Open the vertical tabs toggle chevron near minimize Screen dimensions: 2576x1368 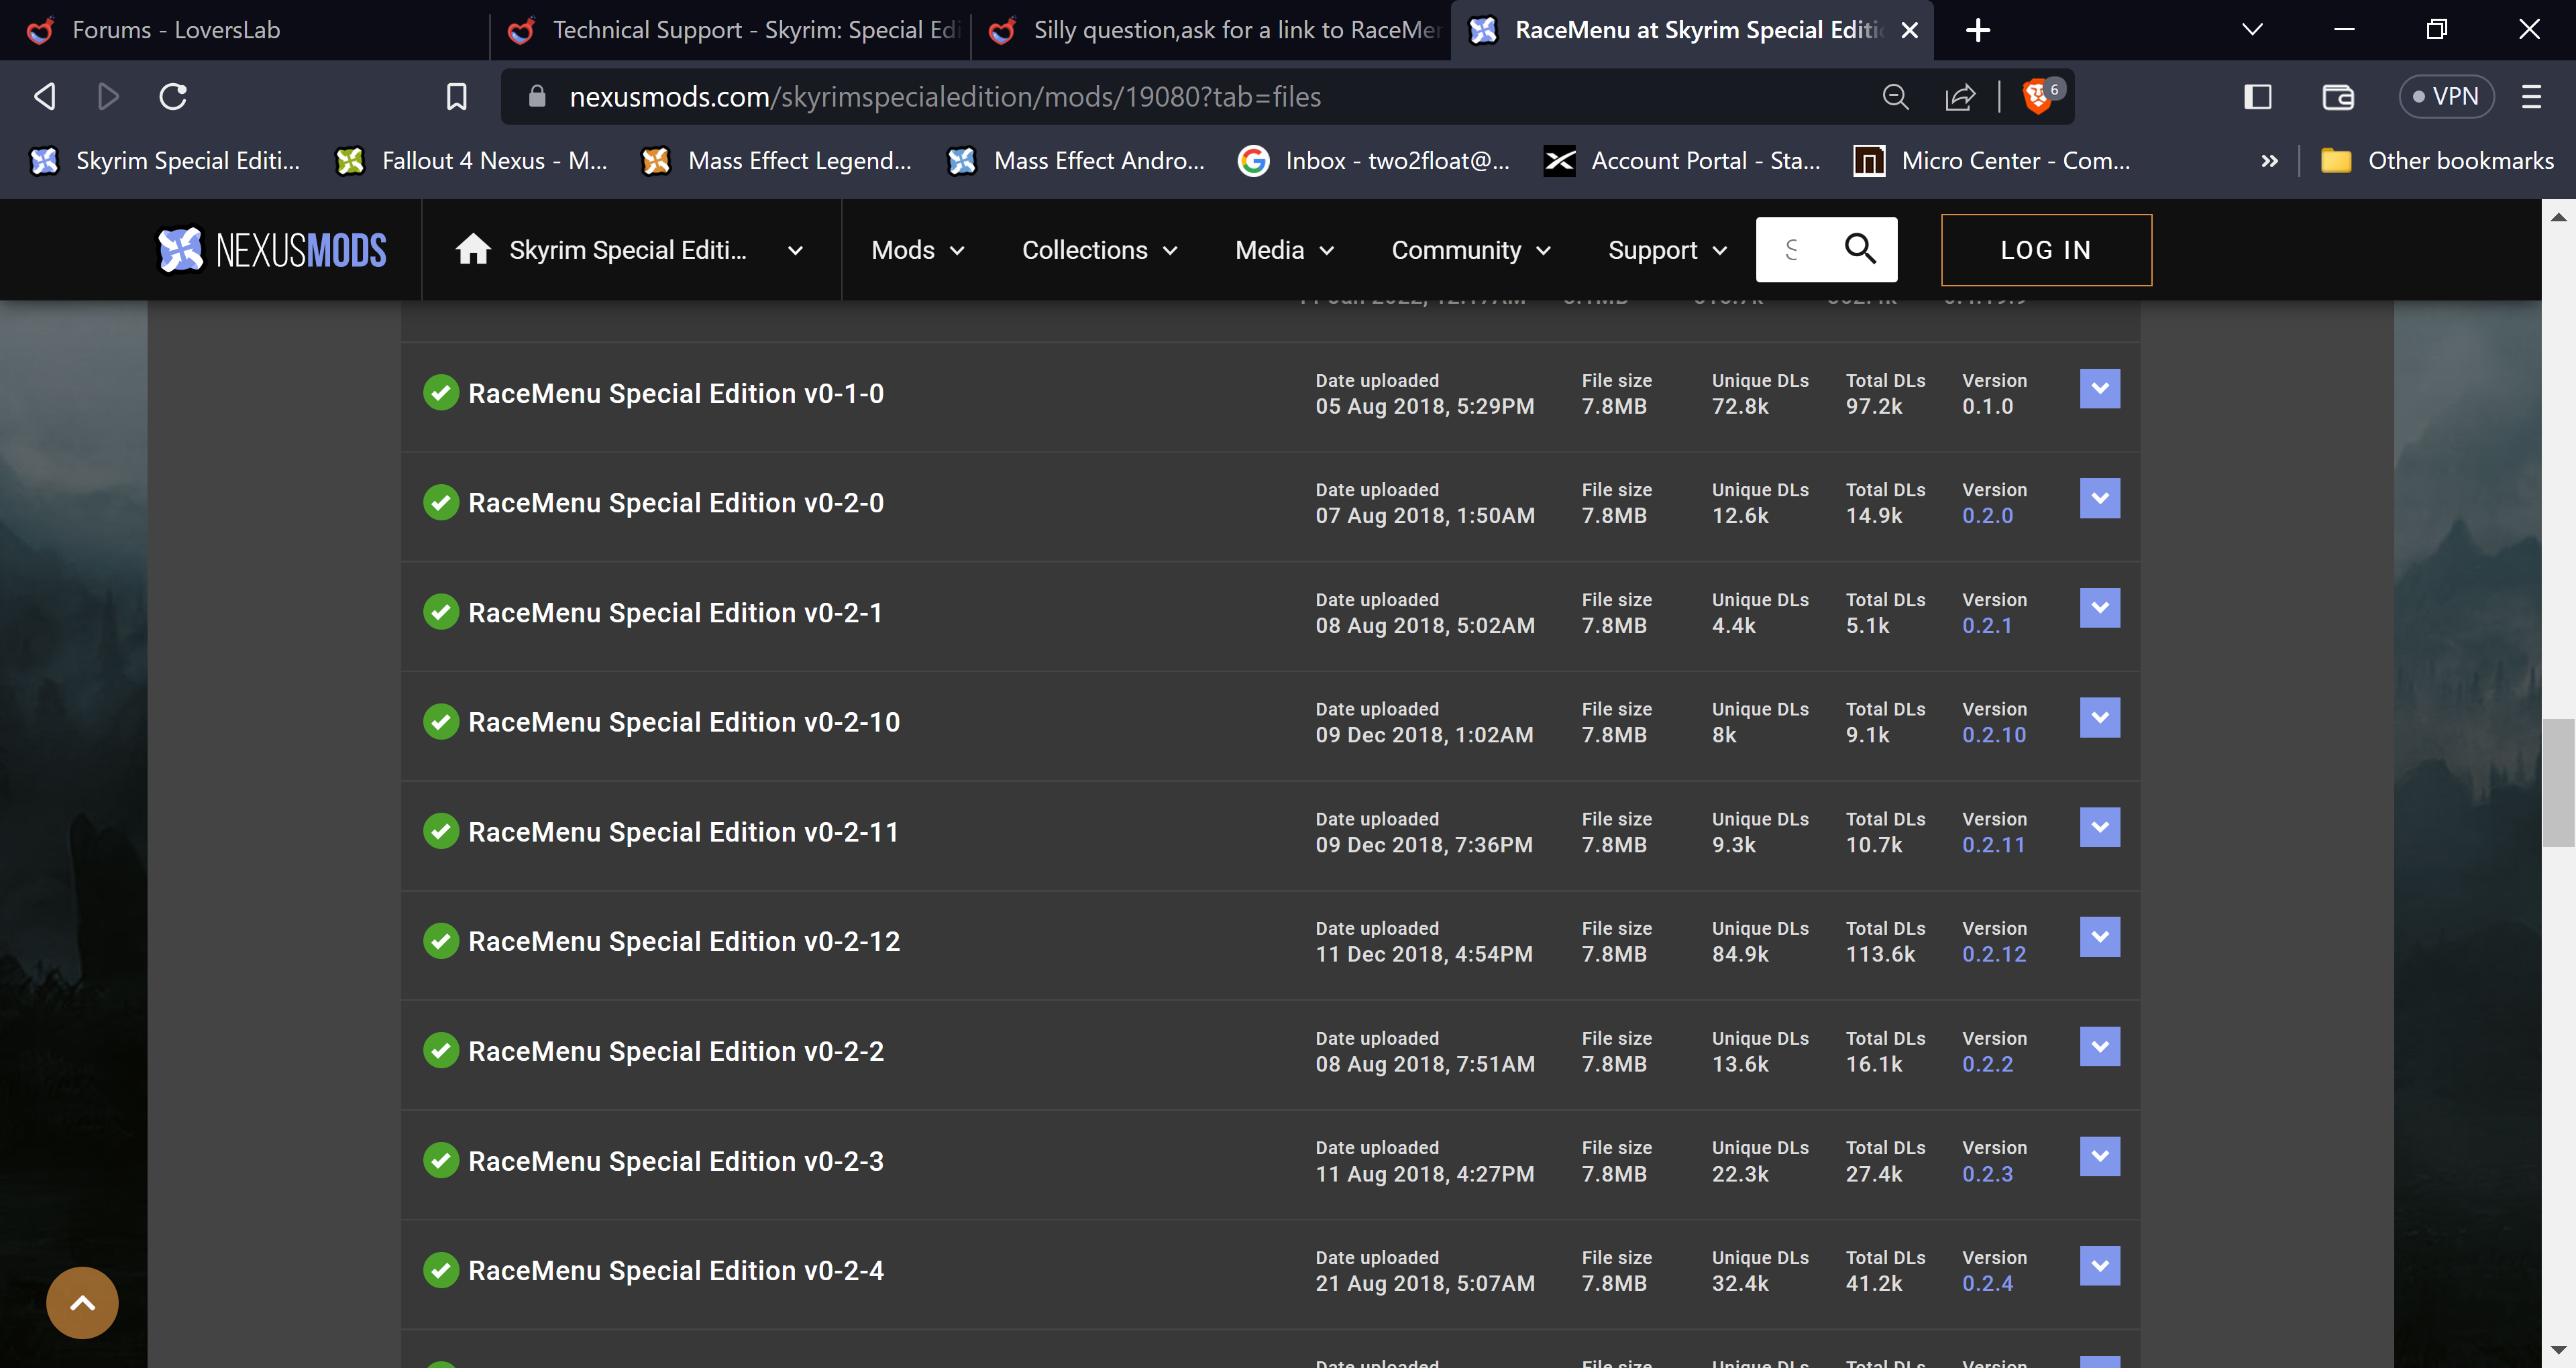tap(2252, 30)
